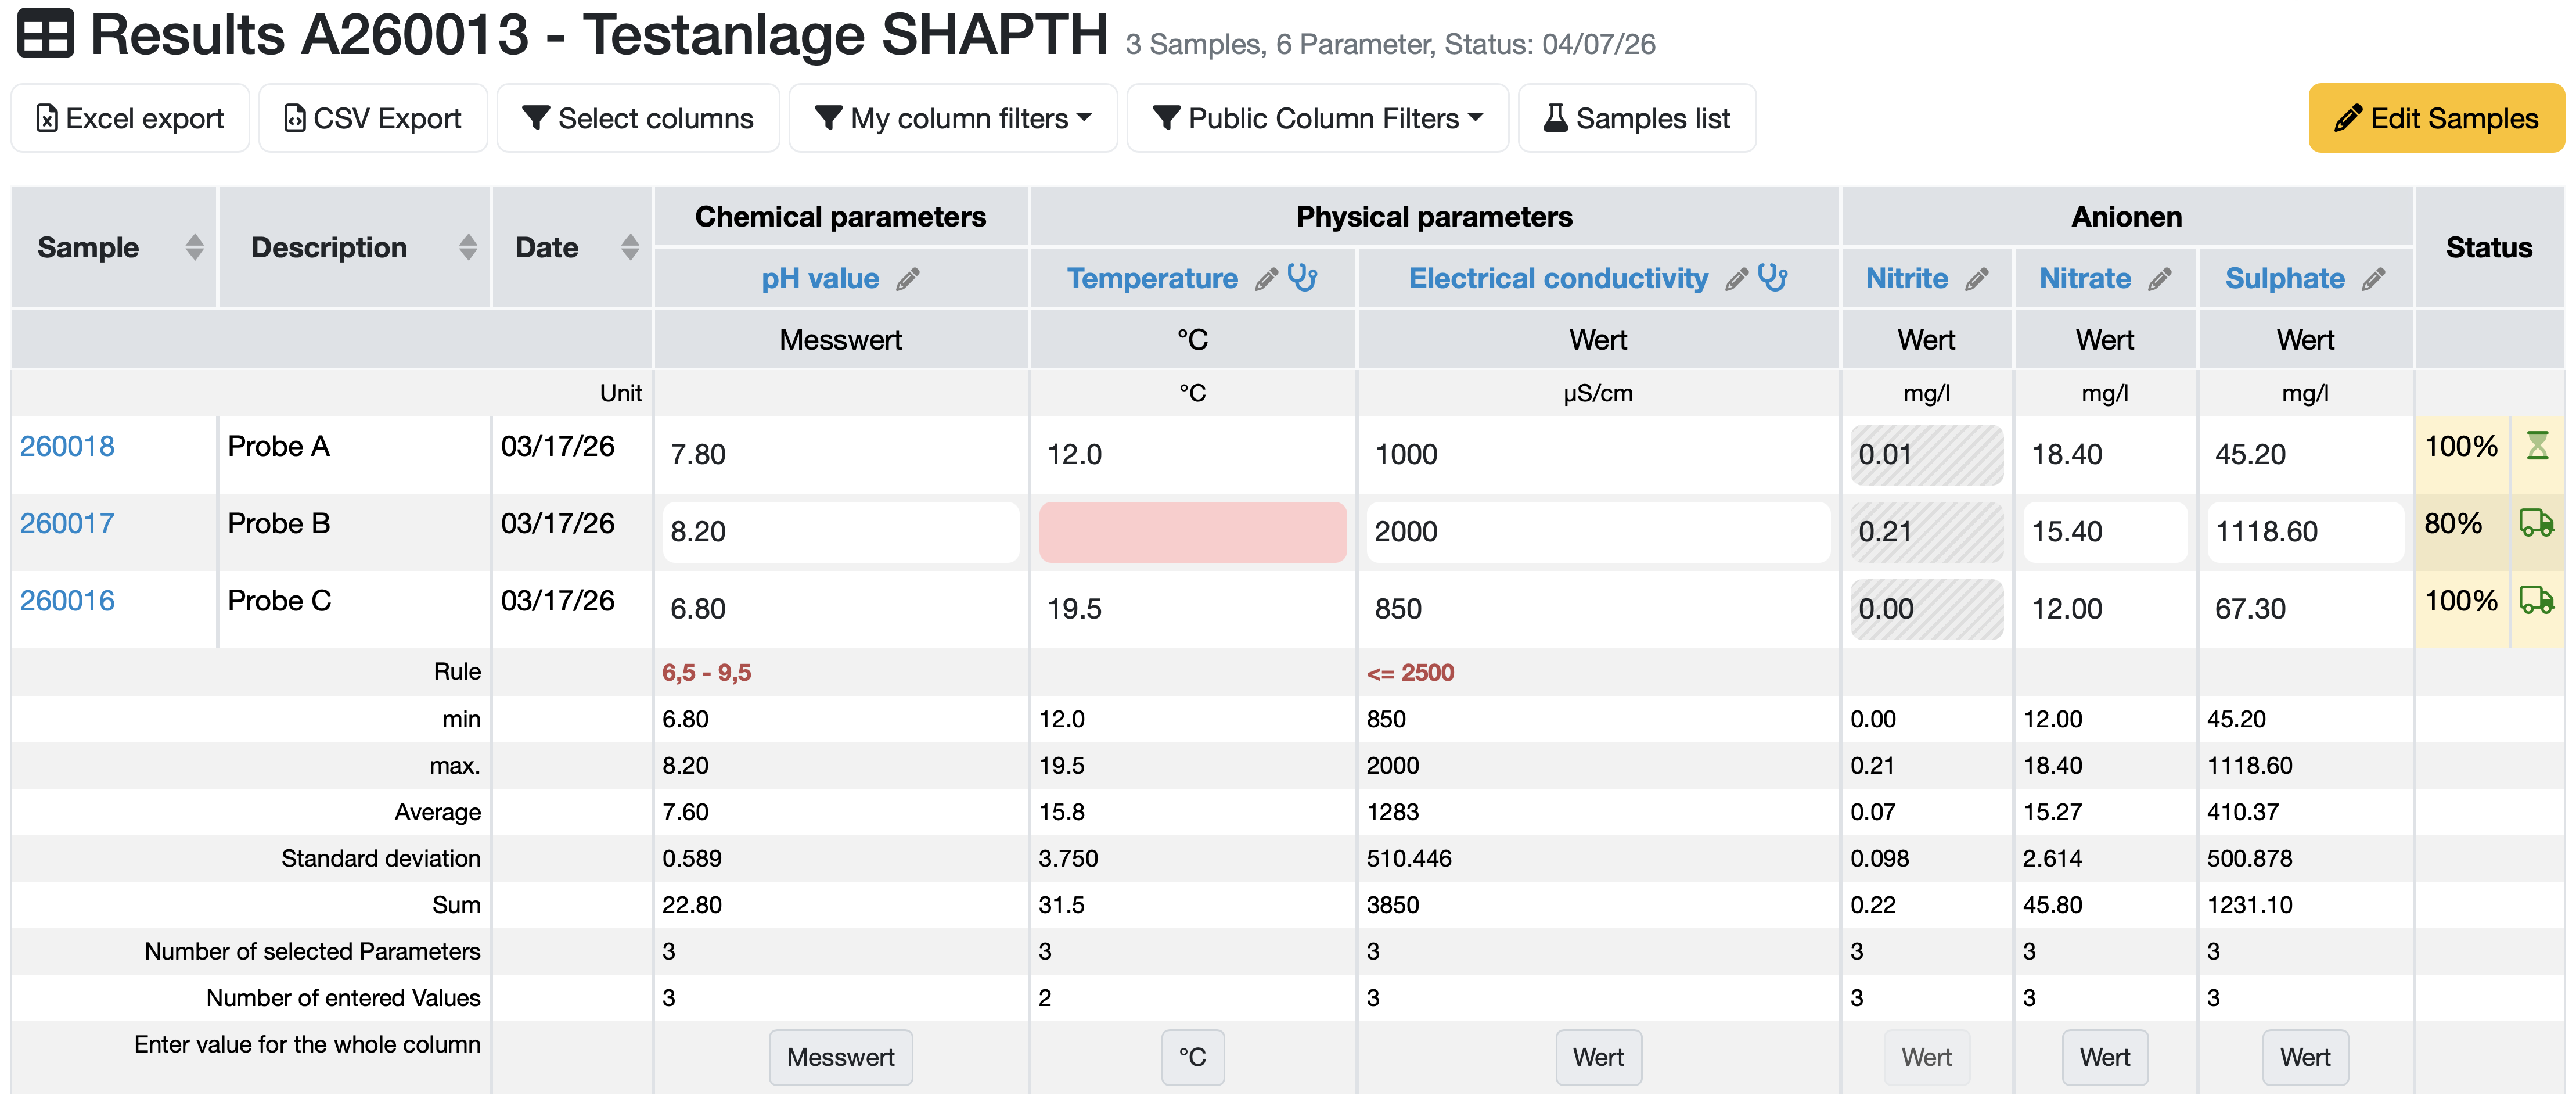Image resolution: width=2576 pixels, height=1099 pixels.
Task: Open the Samples list
Action: click(1636, 118)
